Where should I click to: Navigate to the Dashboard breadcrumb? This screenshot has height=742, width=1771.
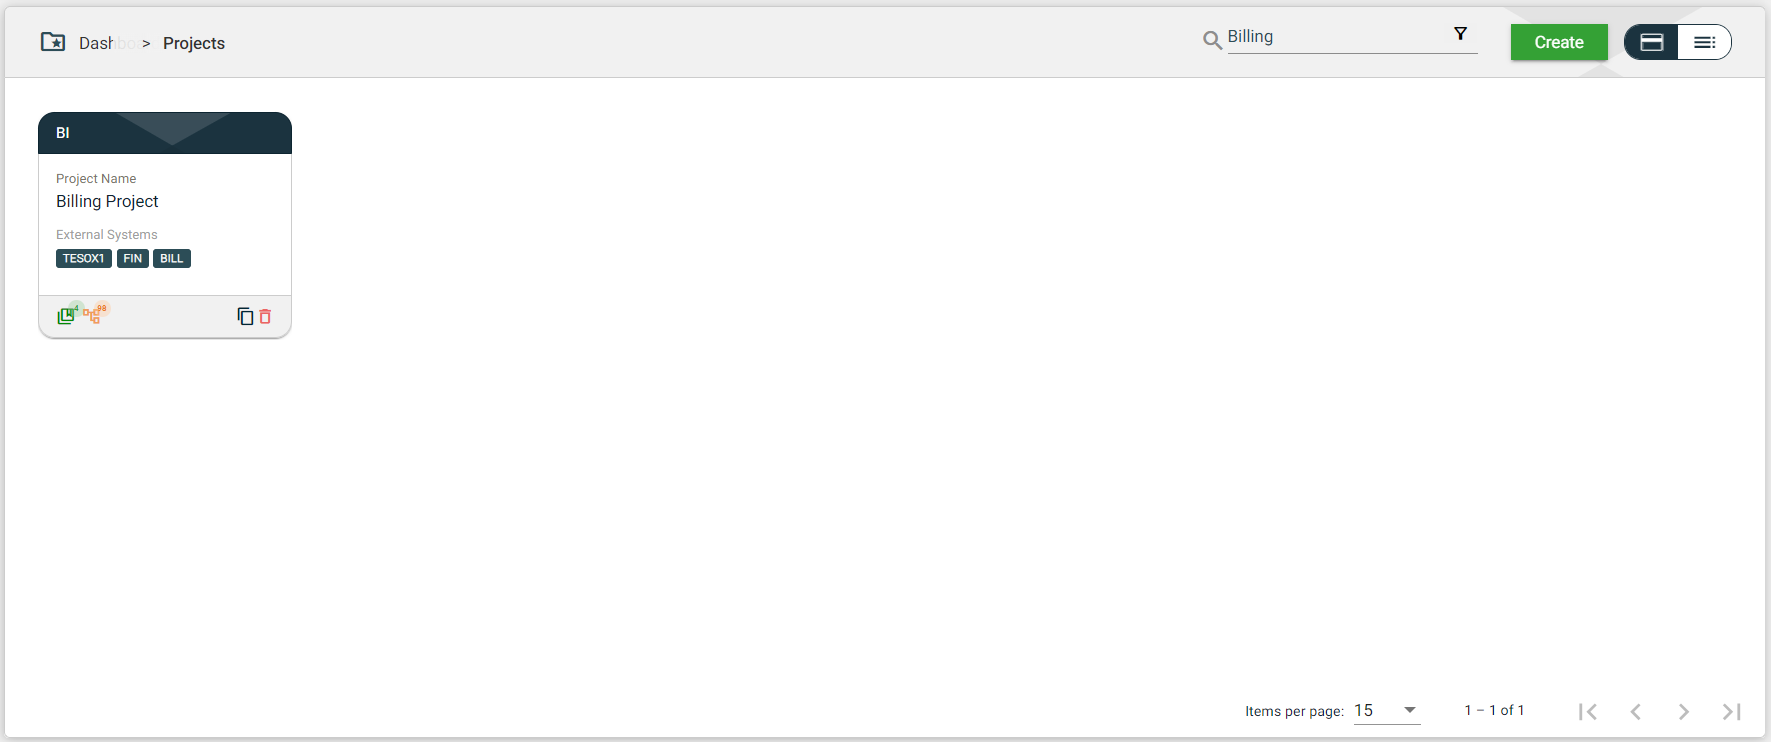coord(104,43)
